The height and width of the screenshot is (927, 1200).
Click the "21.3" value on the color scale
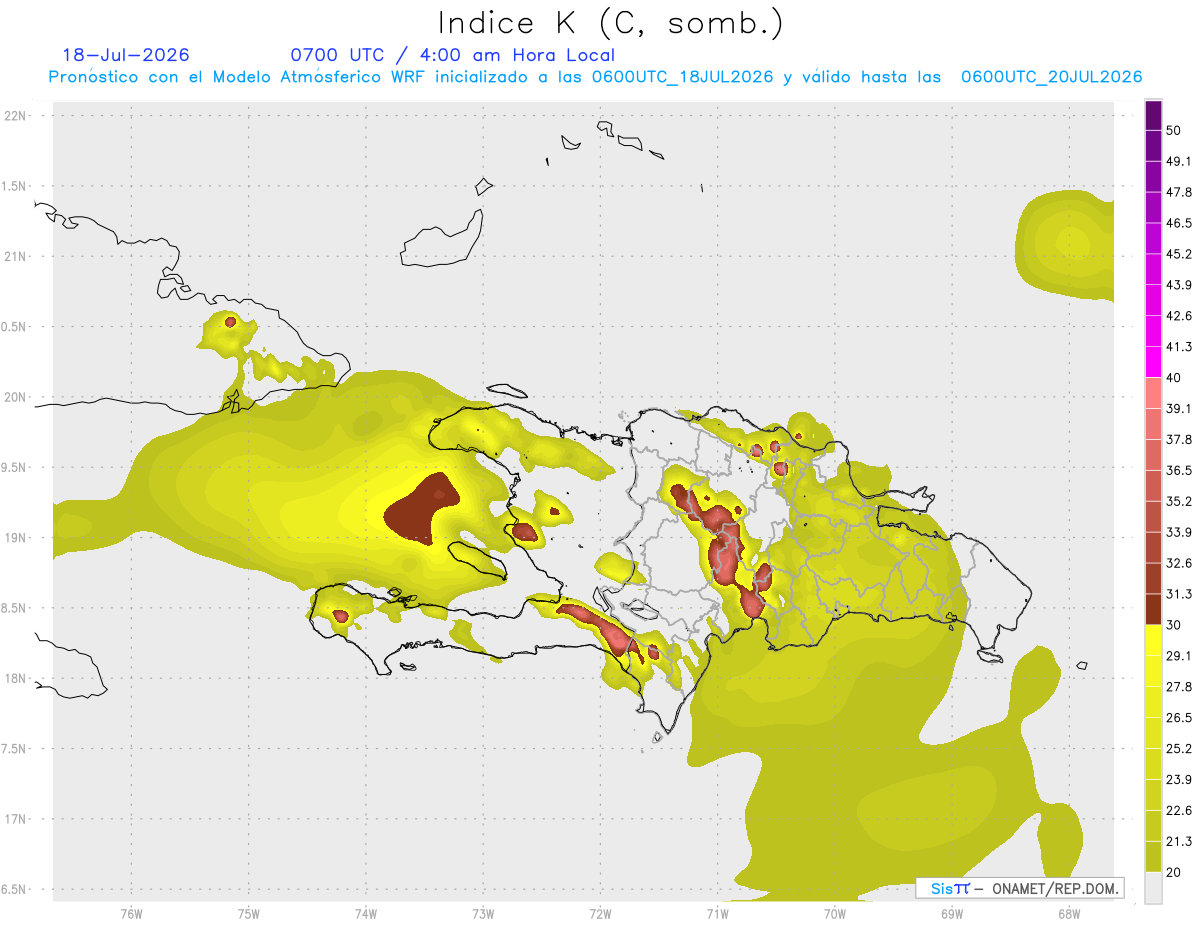click(1178, 842)
